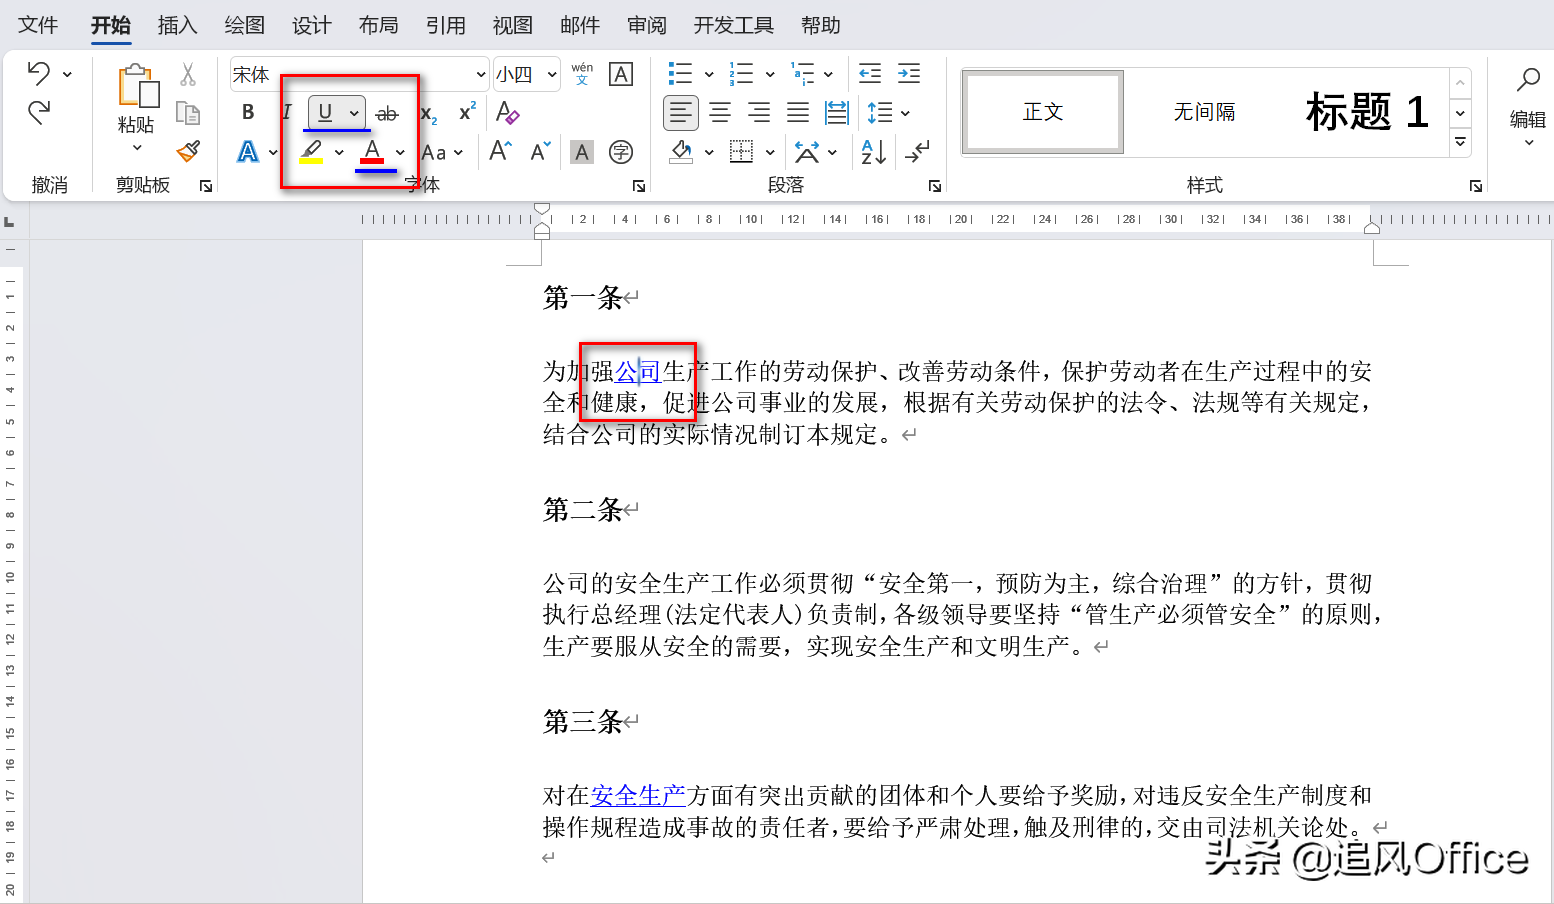Expand the 粘贴 paste options arrow
The width and height of the screenshot is (1554, 904).
click(137, 148)
